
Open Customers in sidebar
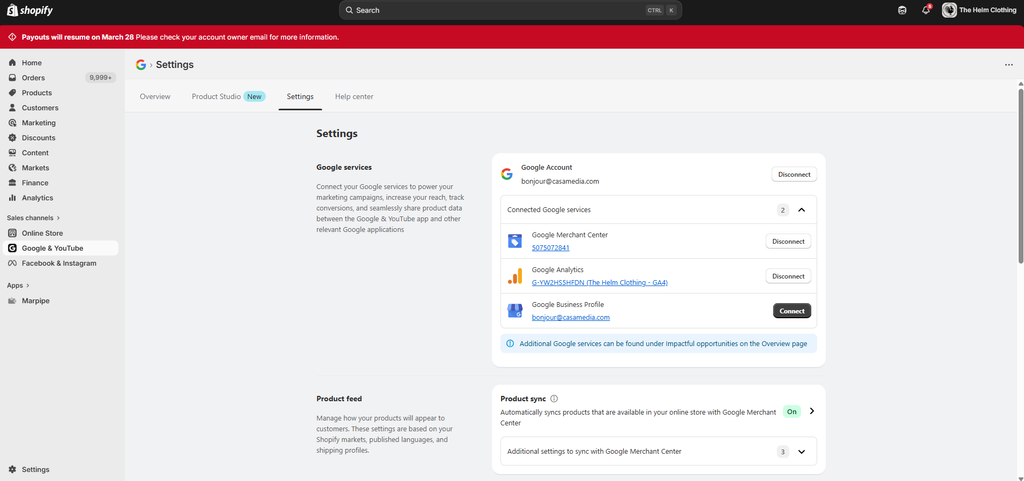click(x=40, y=108)
